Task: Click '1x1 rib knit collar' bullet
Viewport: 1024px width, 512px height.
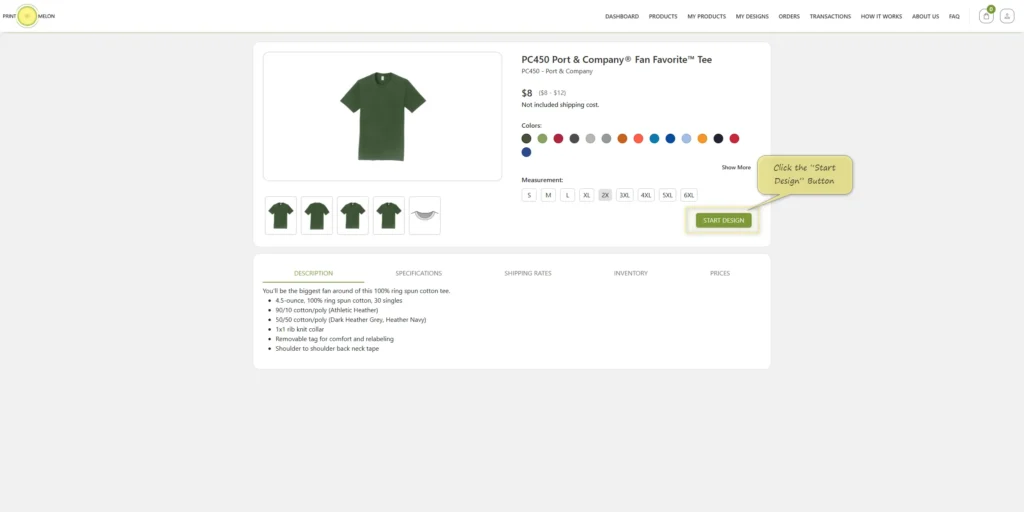Action: pyautogui.click(x=300, y=329)
